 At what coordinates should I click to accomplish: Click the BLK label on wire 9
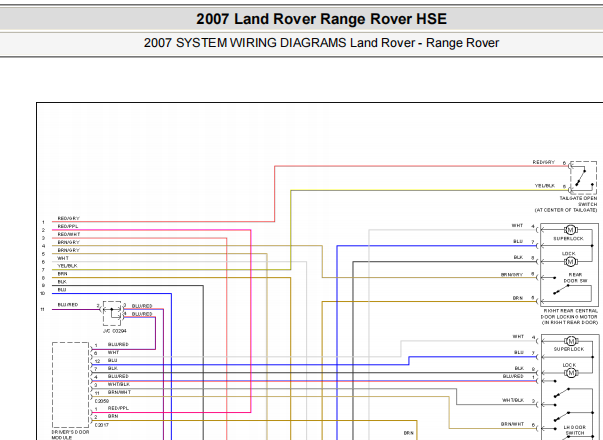pos(62,282)
